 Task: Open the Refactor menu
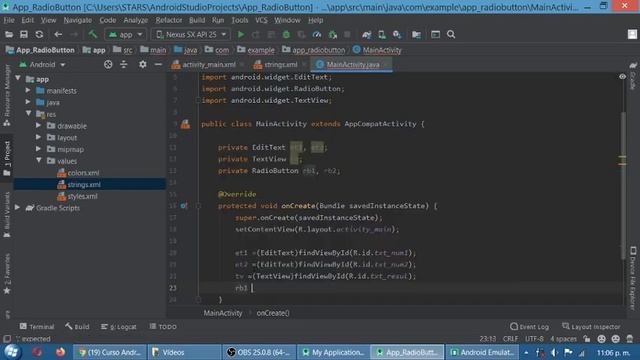[x=169, y=20]
